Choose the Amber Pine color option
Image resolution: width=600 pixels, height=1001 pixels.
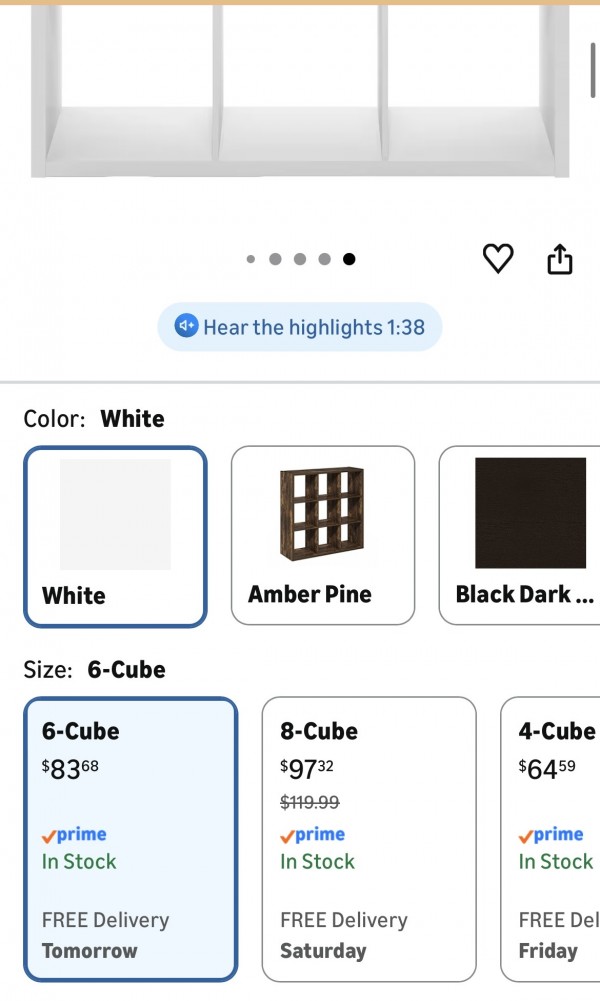tap(322, 536)
